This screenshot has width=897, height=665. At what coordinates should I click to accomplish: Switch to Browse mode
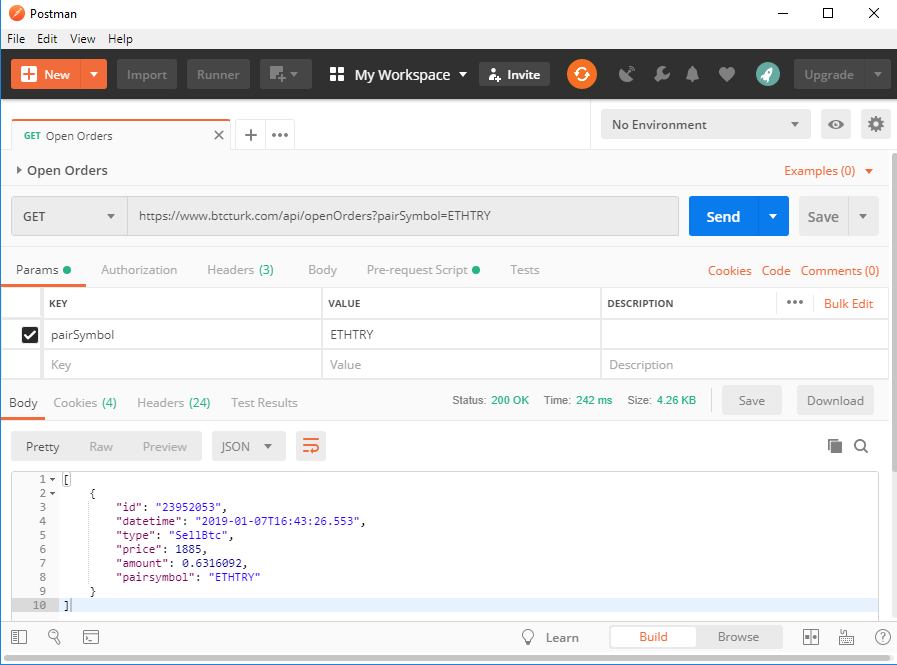tap(738, 637)
